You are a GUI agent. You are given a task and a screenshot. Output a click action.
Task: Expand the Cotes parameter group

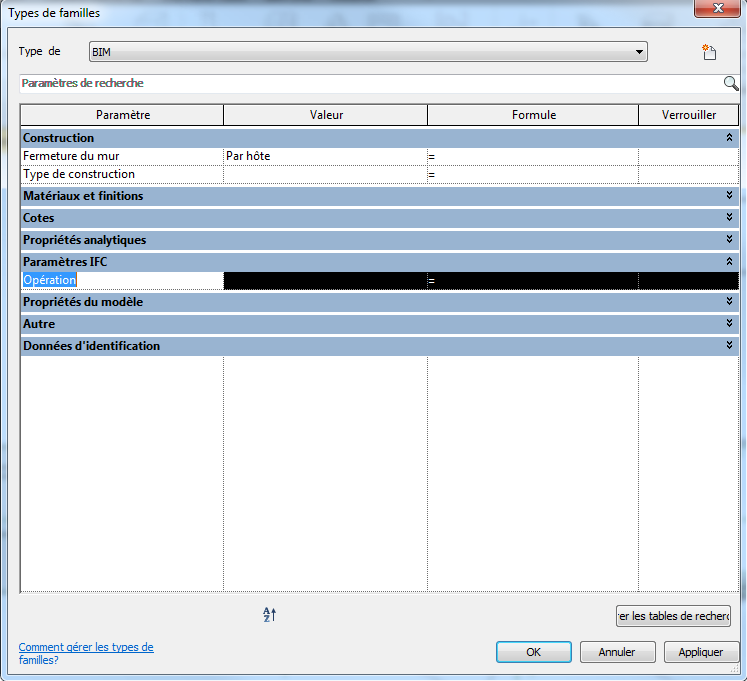[730, 218]
